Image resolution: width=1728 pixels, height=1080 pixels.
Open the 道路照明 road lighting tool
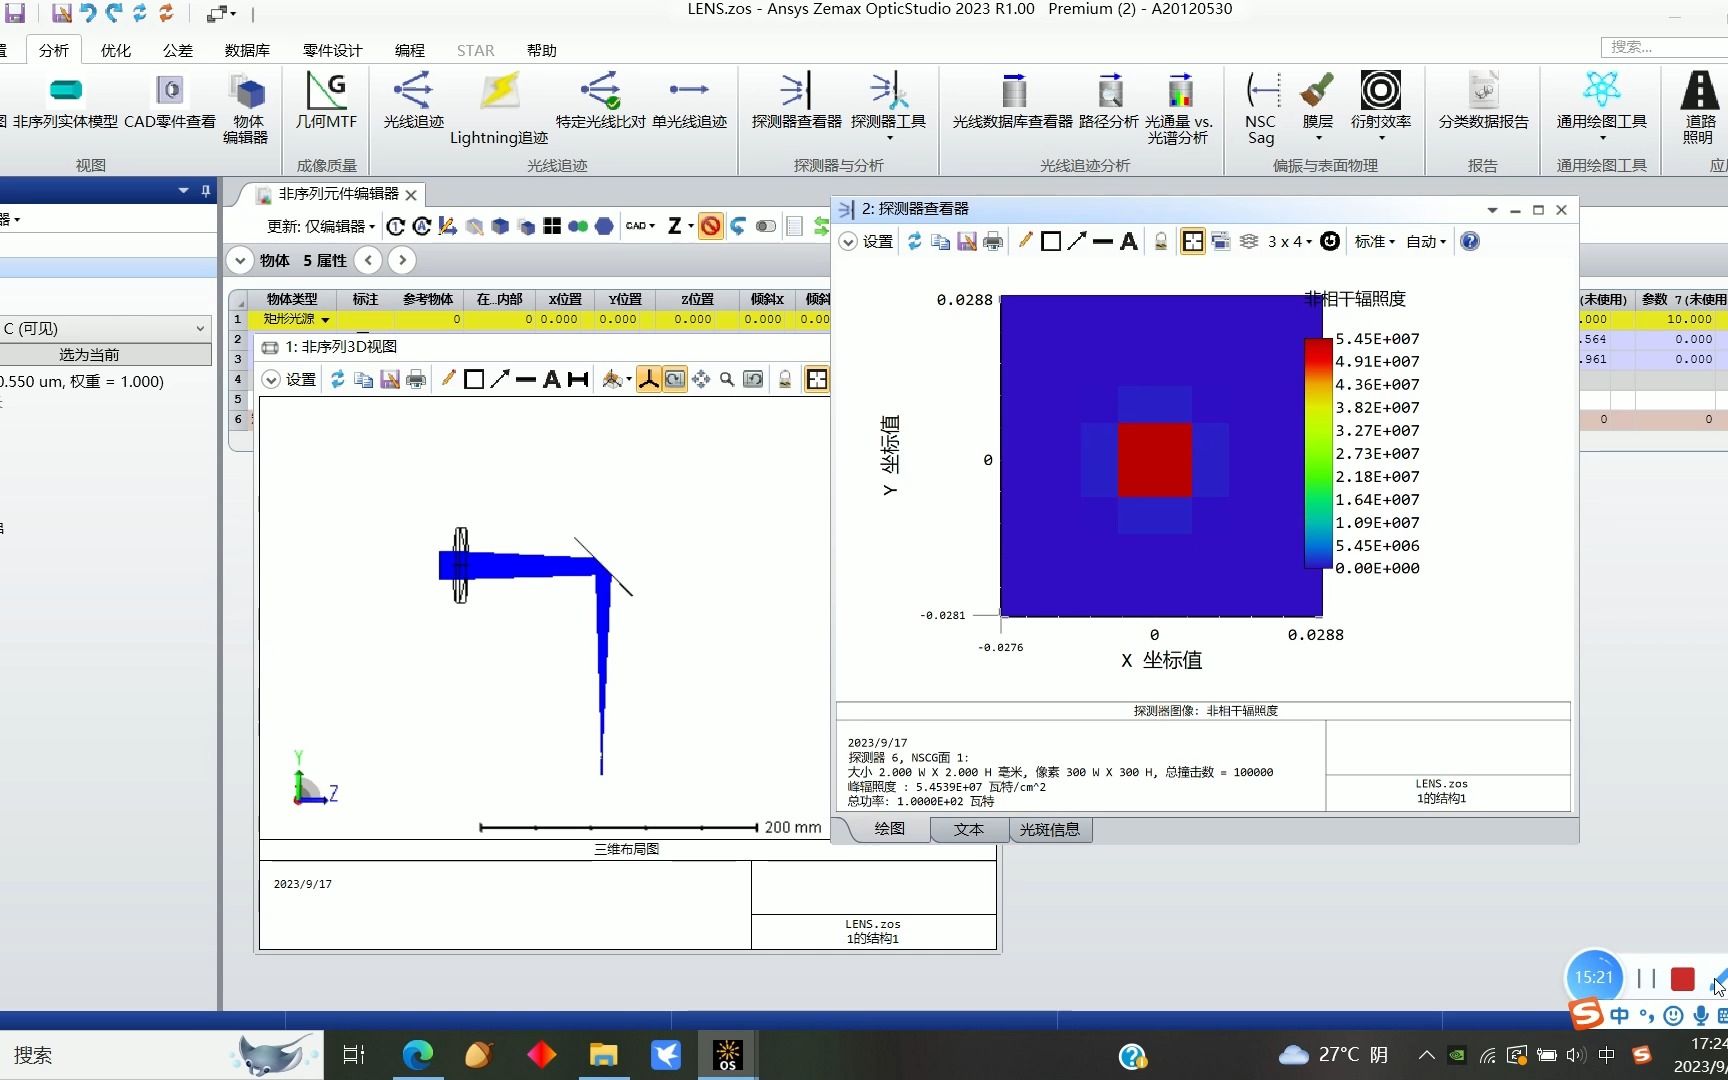[1698, 108]
